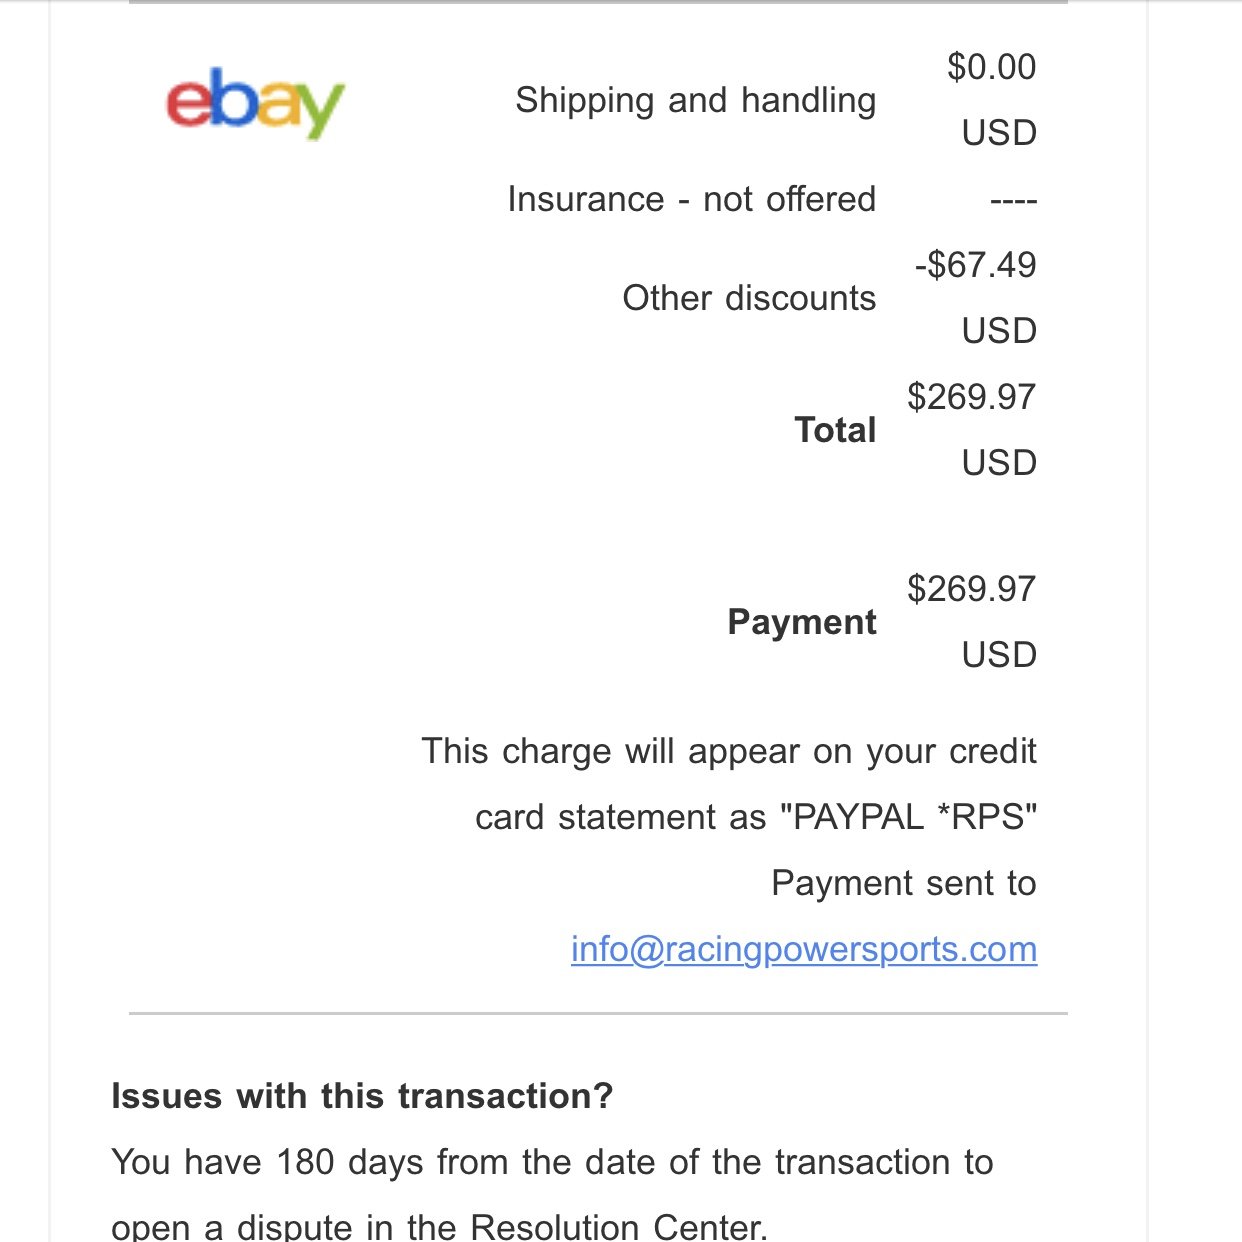Select the Shipping and handling label
This screenshot has height=1242, width=1242.
click(695, 101)
